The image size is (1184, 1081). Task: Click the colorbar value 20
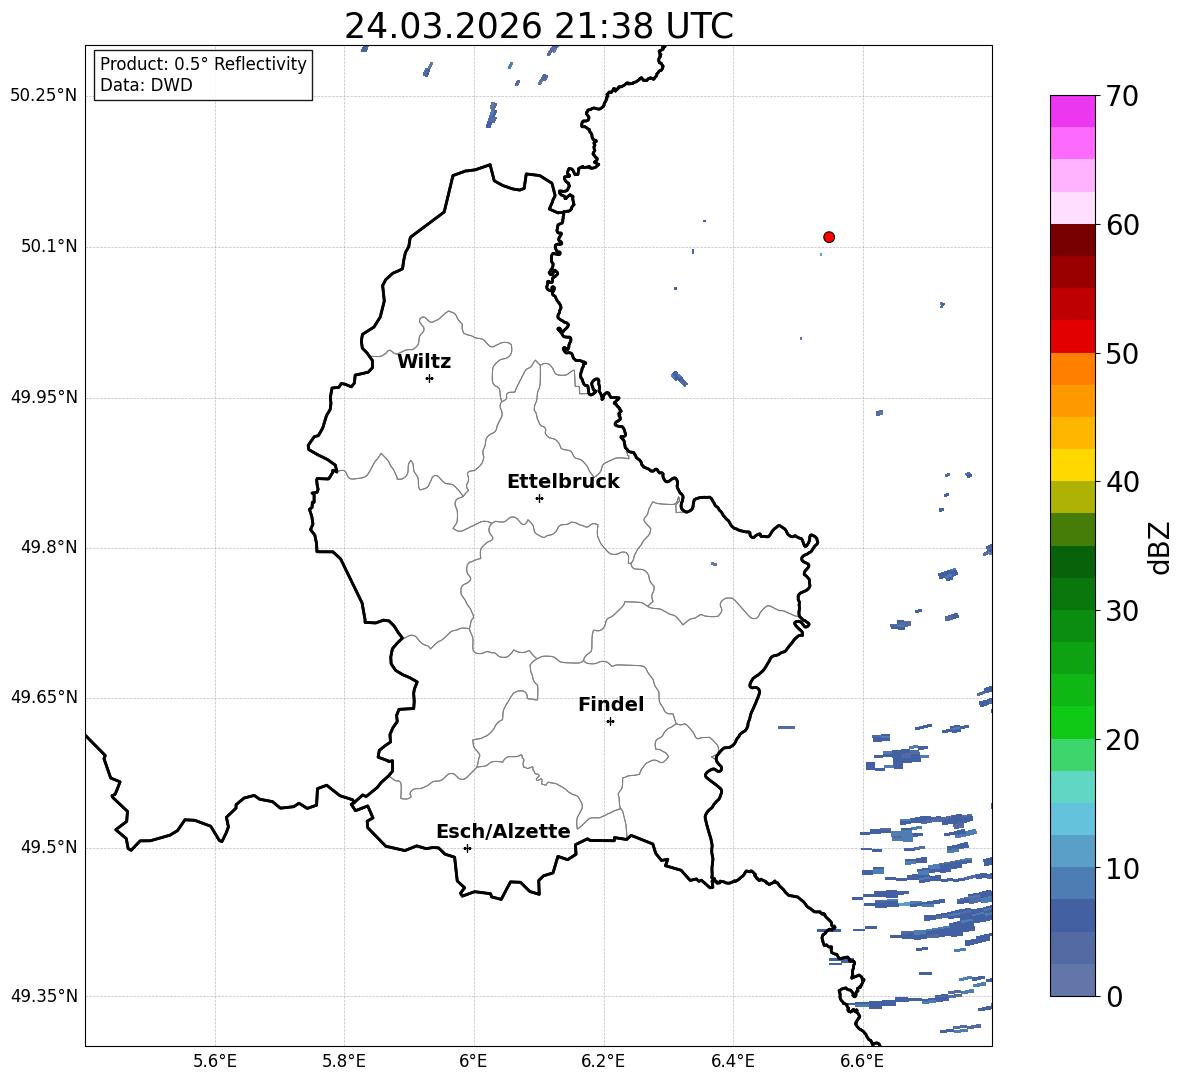(x=1122, y=740)
